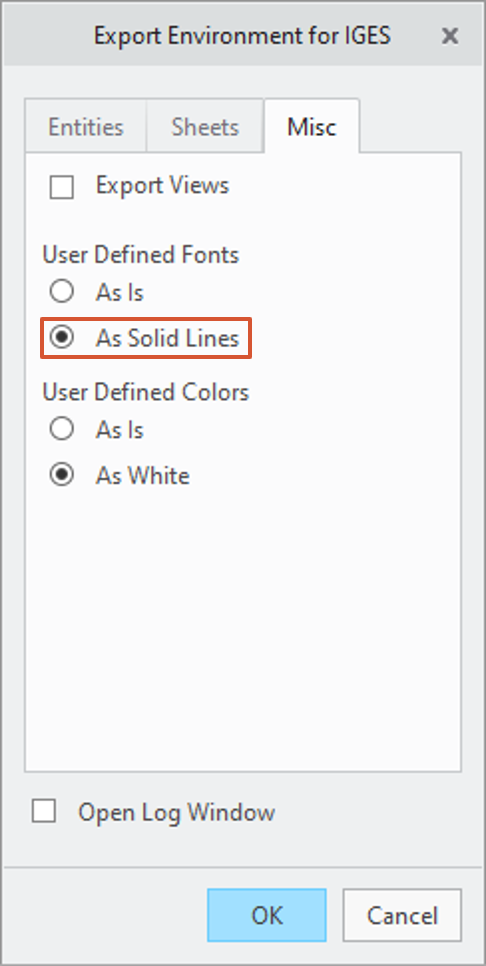Tick the Open Log Window checkbox
This screenshot has width=486, height=966.
point(44,811)
